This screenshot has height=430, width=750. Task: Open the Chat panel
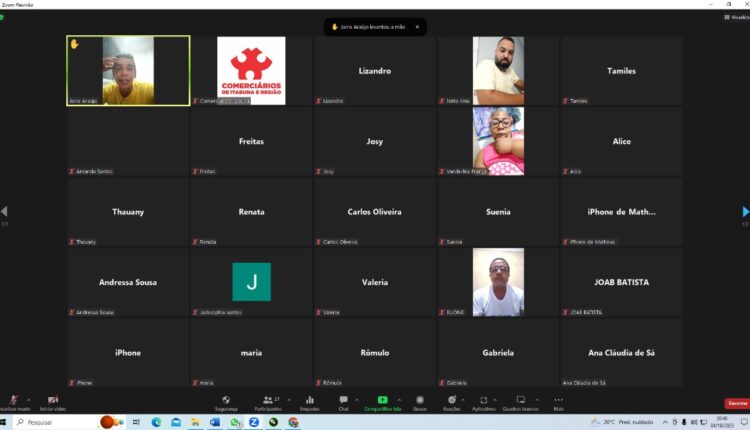[343, 401]
